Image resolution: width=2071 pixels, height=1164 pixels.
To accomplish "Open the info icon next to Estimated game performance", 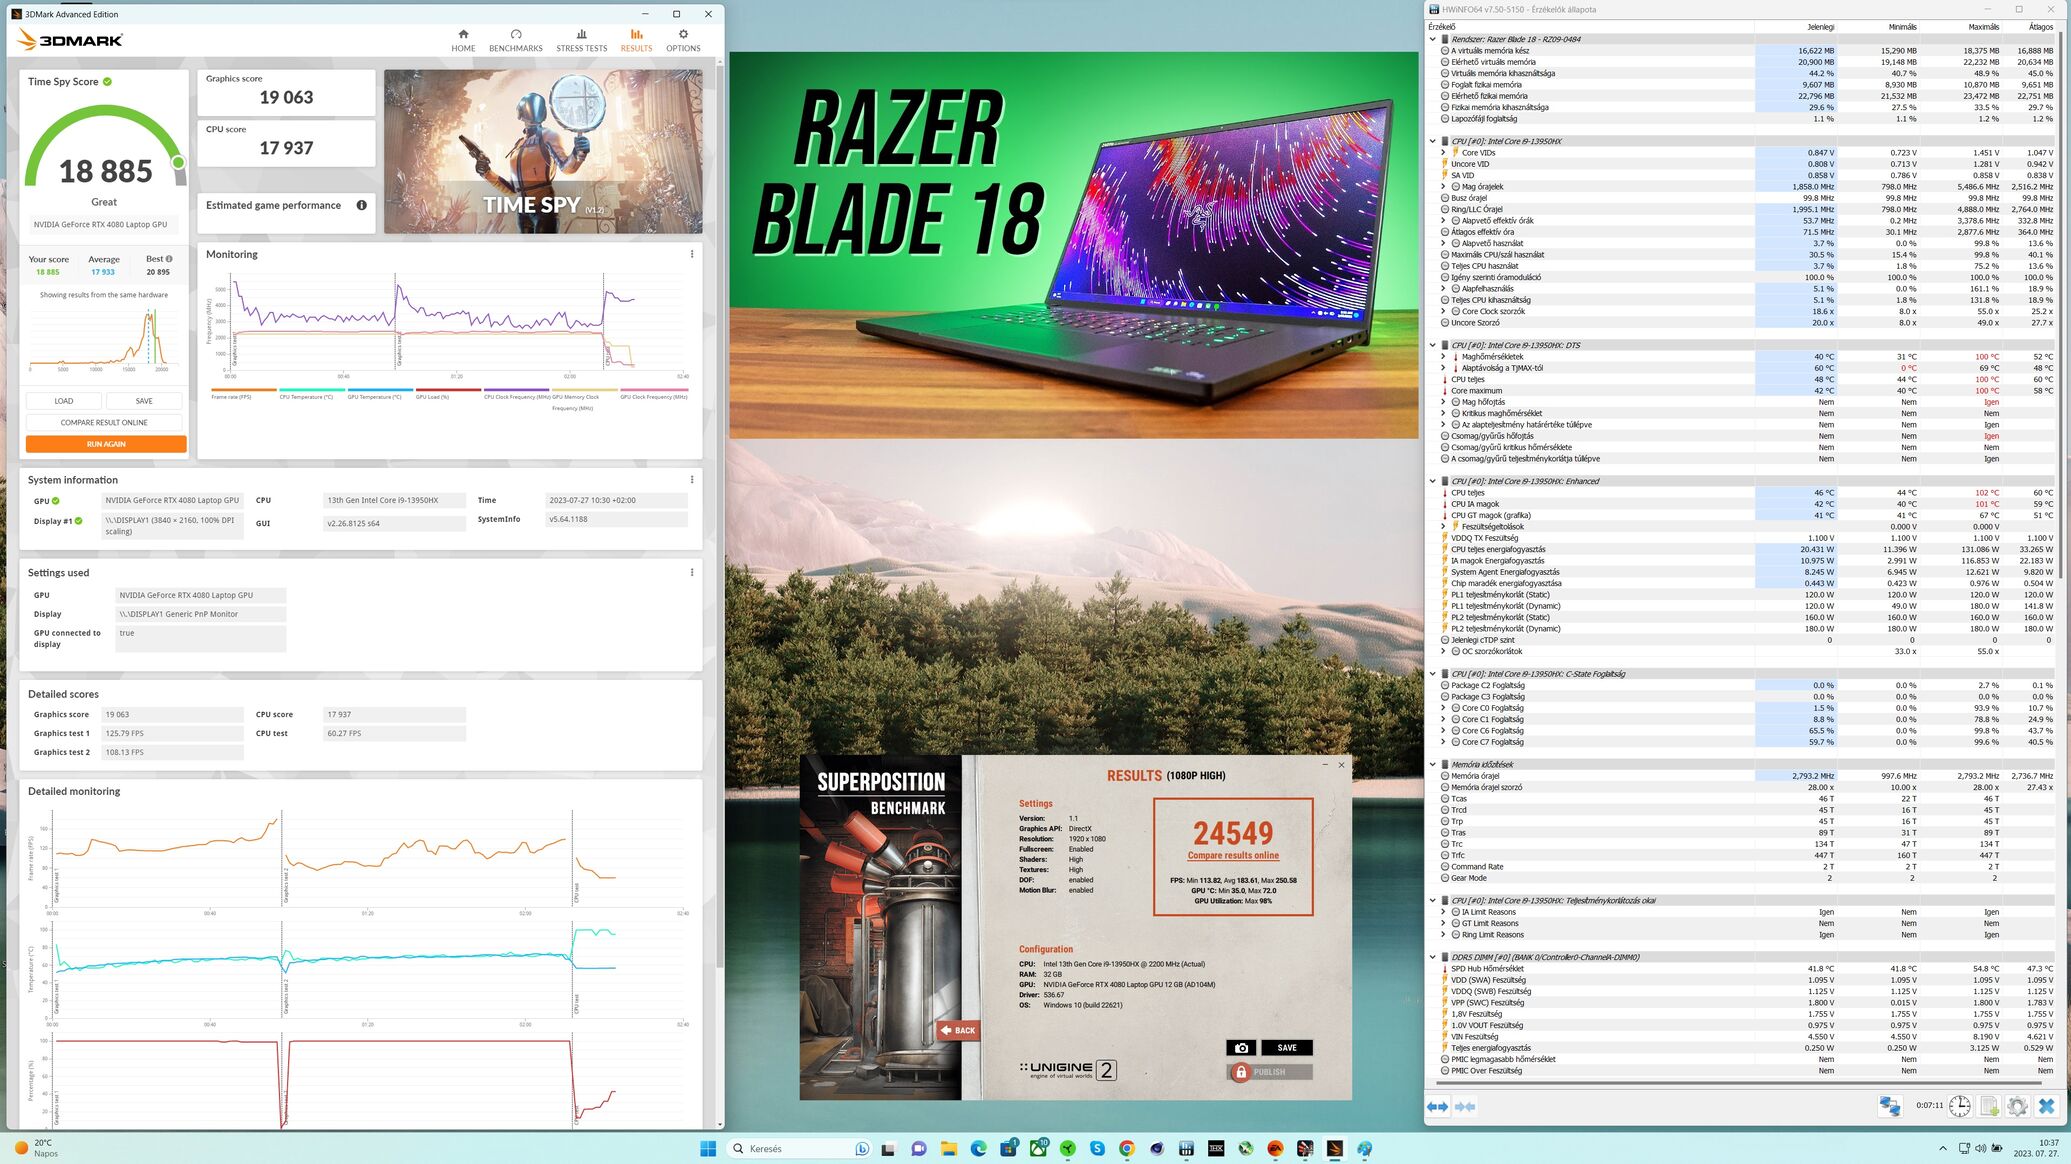I will point(362,205).
